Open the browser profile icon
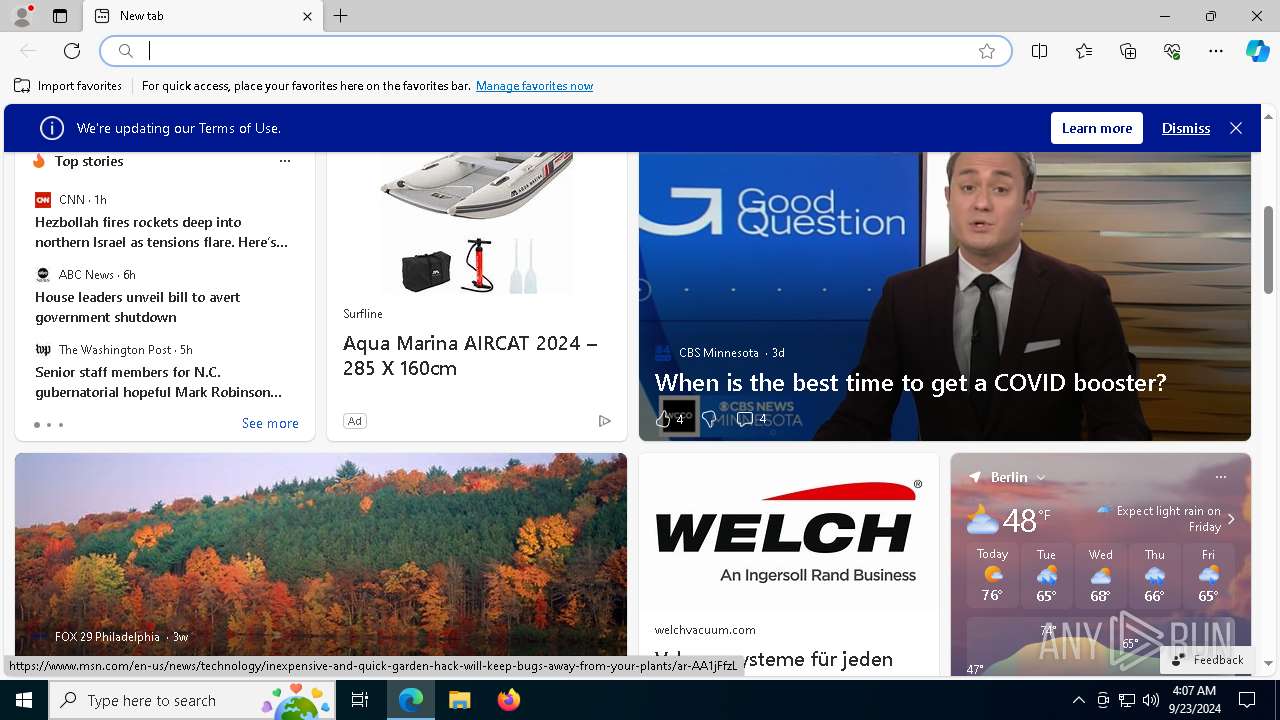 click(x=22, y=16)
